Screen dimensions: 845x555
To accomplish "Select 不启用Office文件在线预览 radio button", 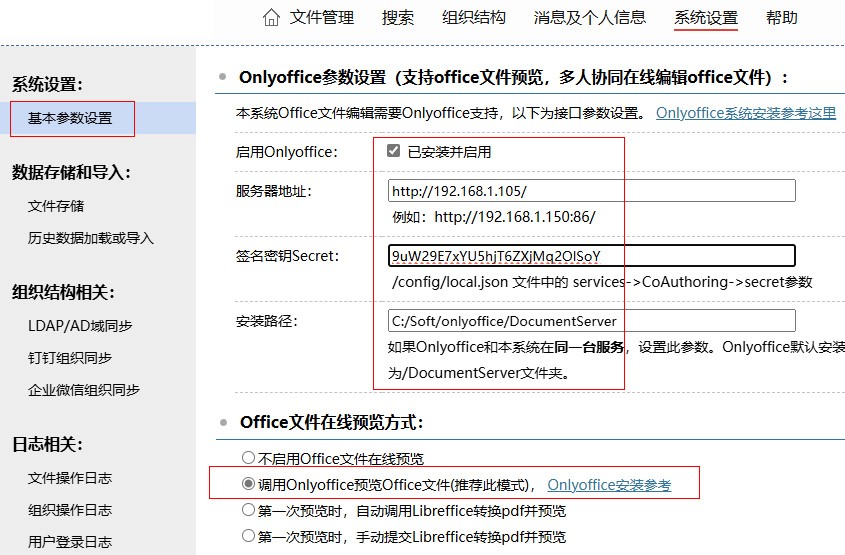I will [x=248, y=458].
